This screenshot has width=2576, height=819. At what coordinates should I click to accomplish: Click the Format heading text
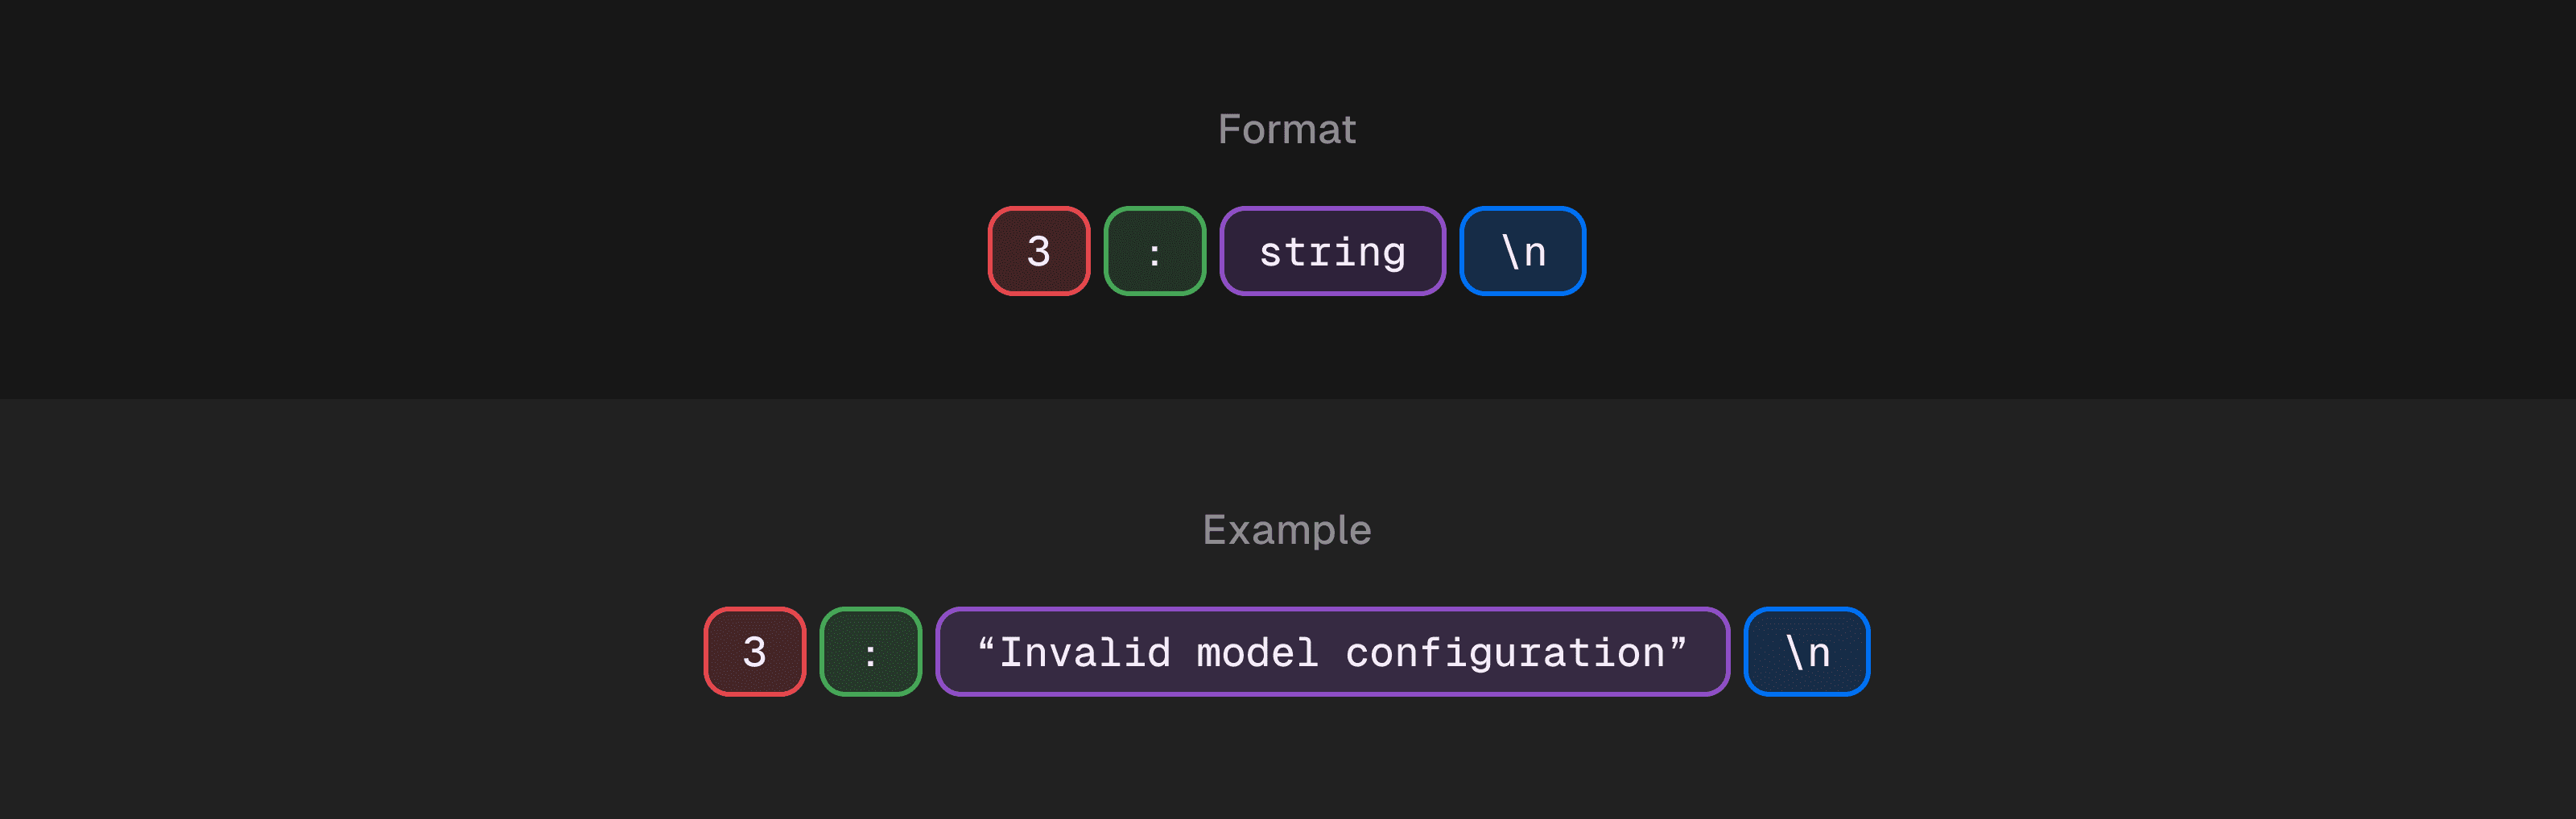(x=1286, y=129)
